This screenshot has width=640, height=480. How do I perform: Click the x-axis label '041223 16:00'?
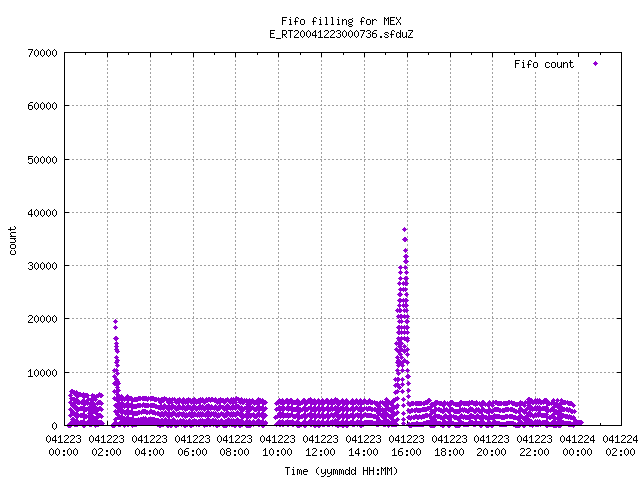pyautogui.click(x=406, y=446)
